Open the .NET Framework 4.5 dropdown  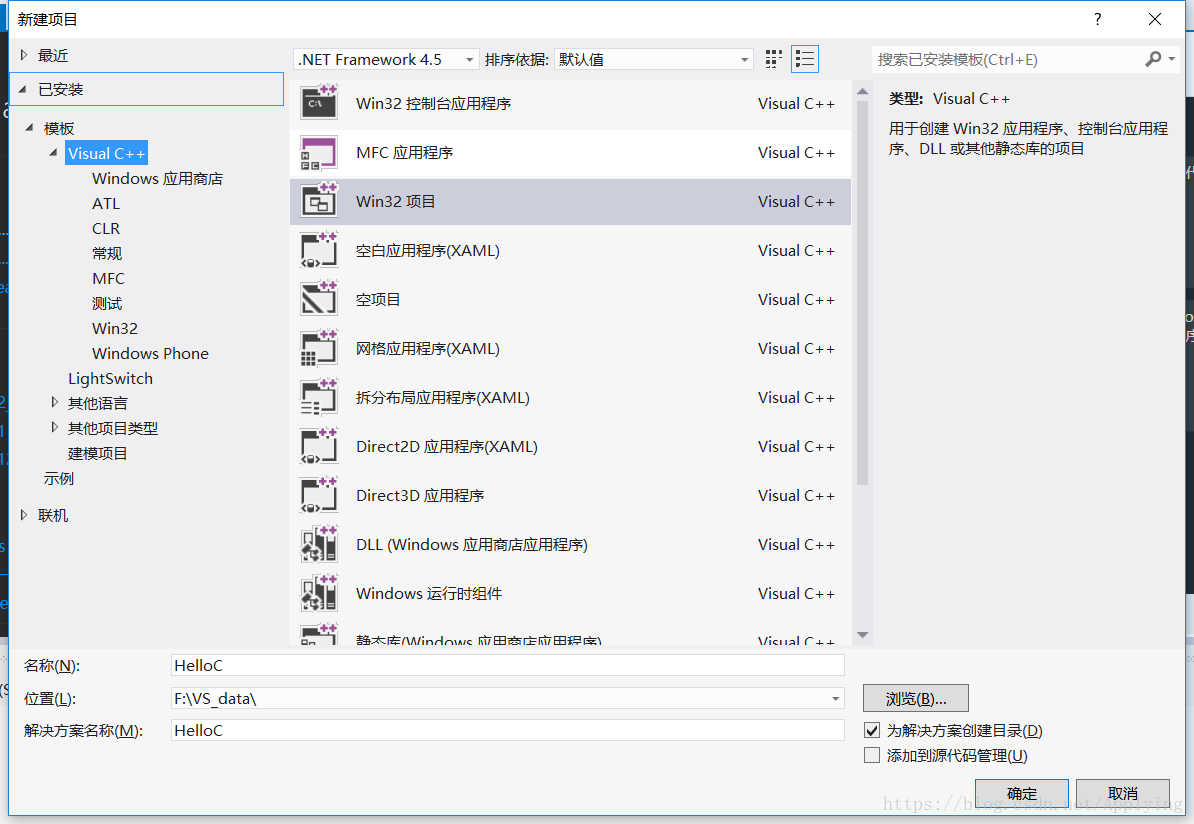click(385, 59)
